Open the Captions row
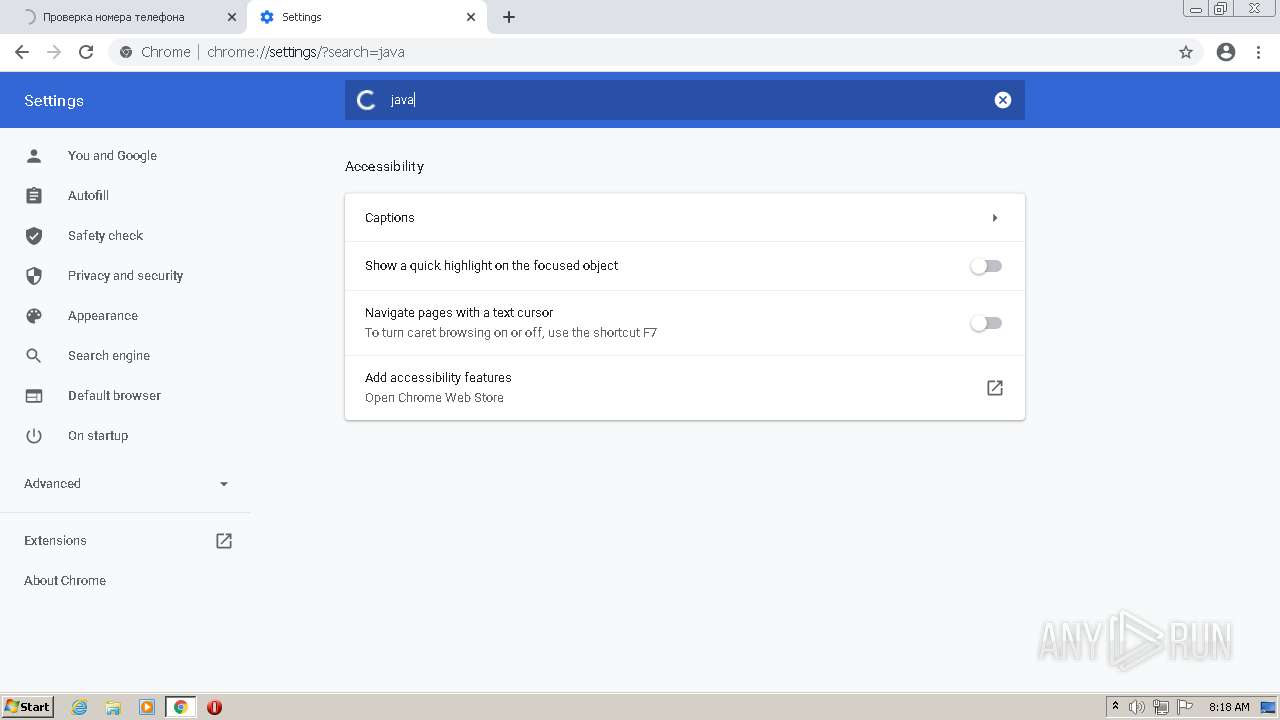This screenshot has height=720, width=1280. pyautogui.click(x=685, y=218)
